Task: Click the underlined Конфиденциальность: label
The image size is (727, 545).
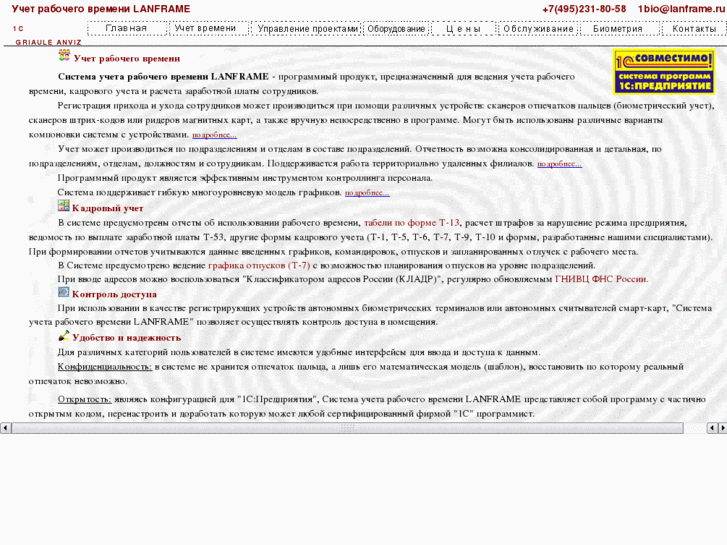Action: pyautogui.click(x=105, y=366)
